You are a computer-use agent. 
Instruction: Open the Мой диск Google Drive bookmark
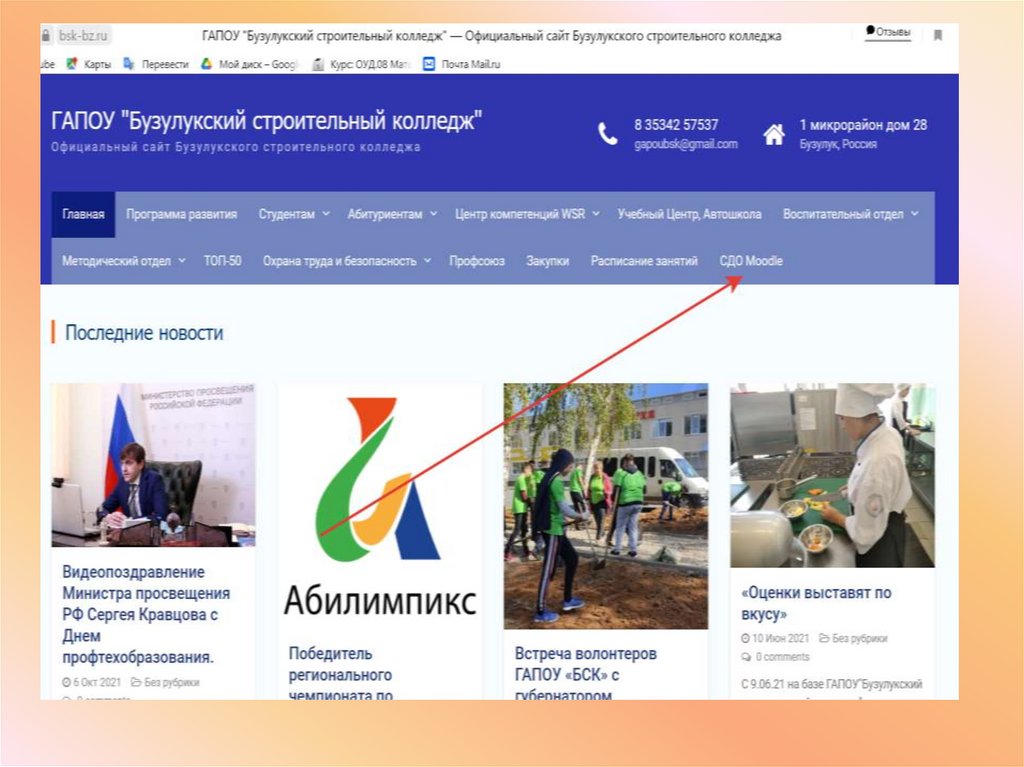coord(249,64)
